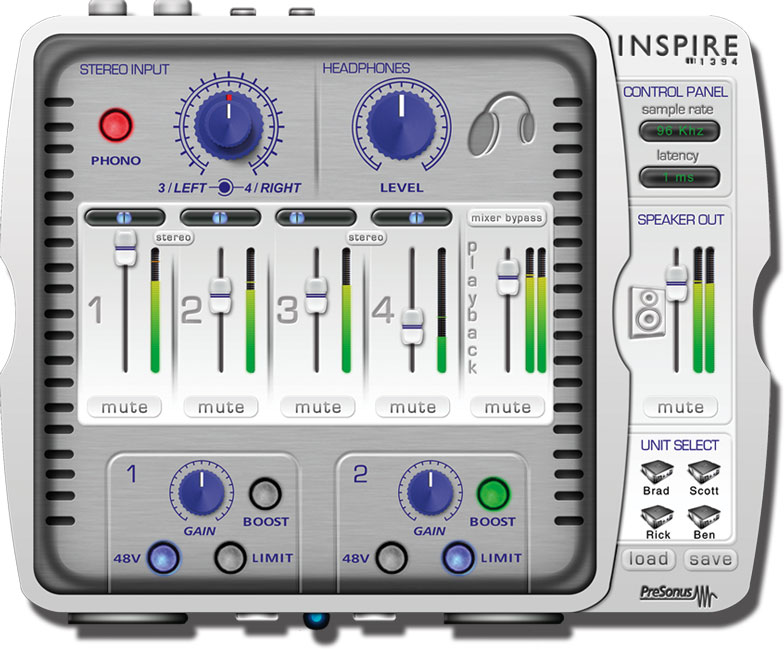Click the channel 1 fader handle

125,247
